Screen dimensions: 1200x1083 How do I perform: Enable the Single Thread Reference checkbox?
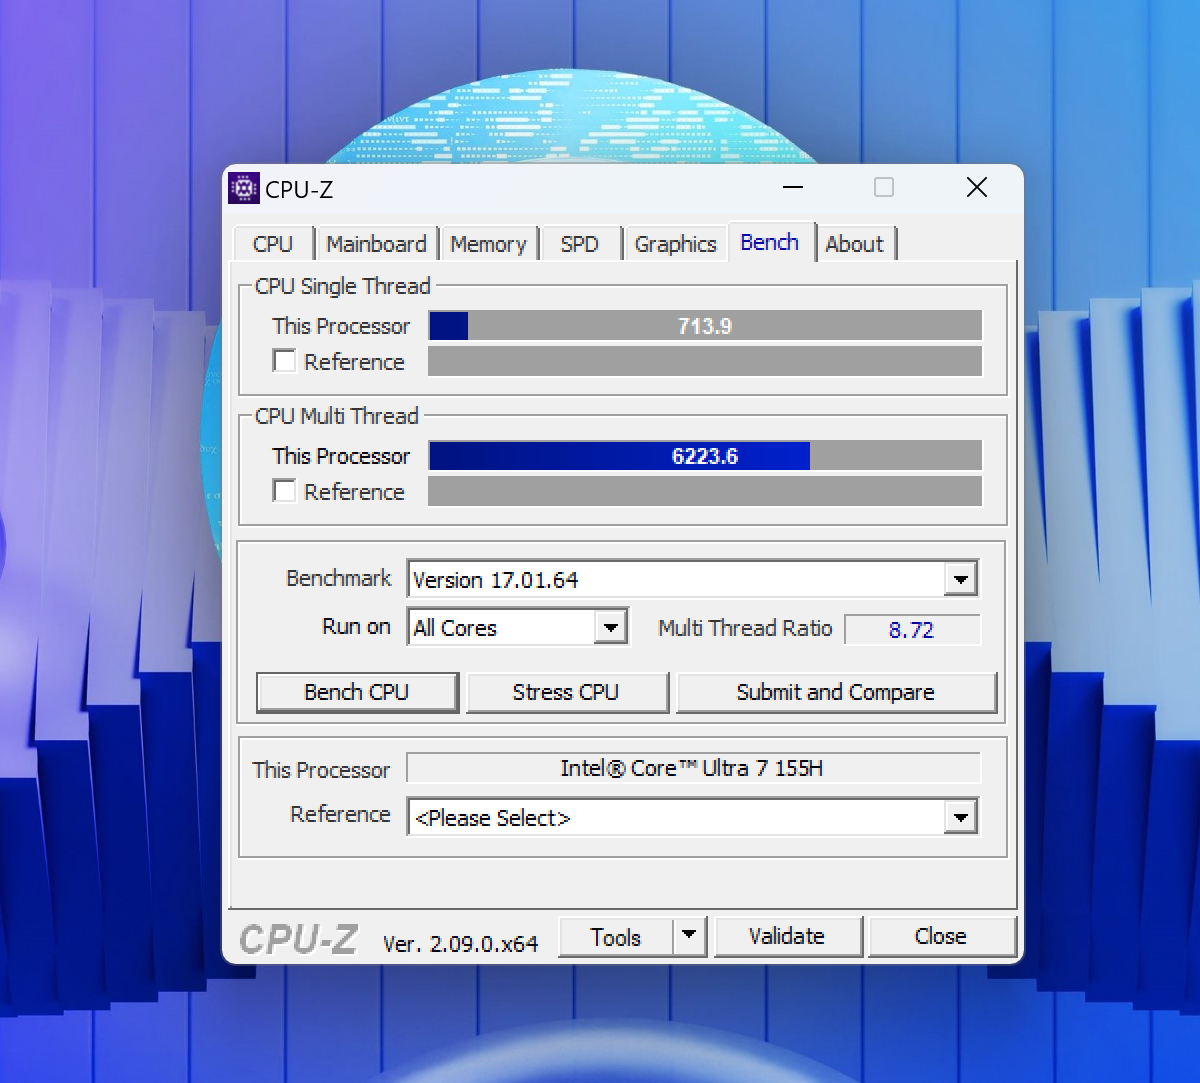[x=285, y=361]
